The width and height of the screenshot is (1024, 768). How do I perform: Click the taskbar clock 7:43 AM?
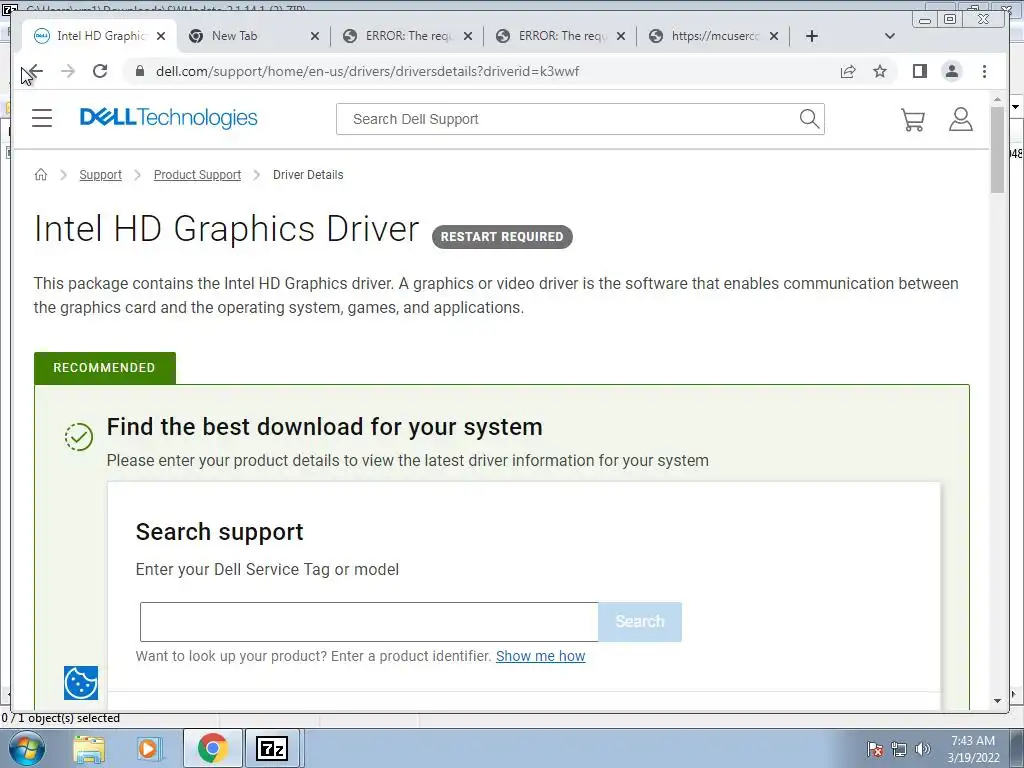click(972, 741)
